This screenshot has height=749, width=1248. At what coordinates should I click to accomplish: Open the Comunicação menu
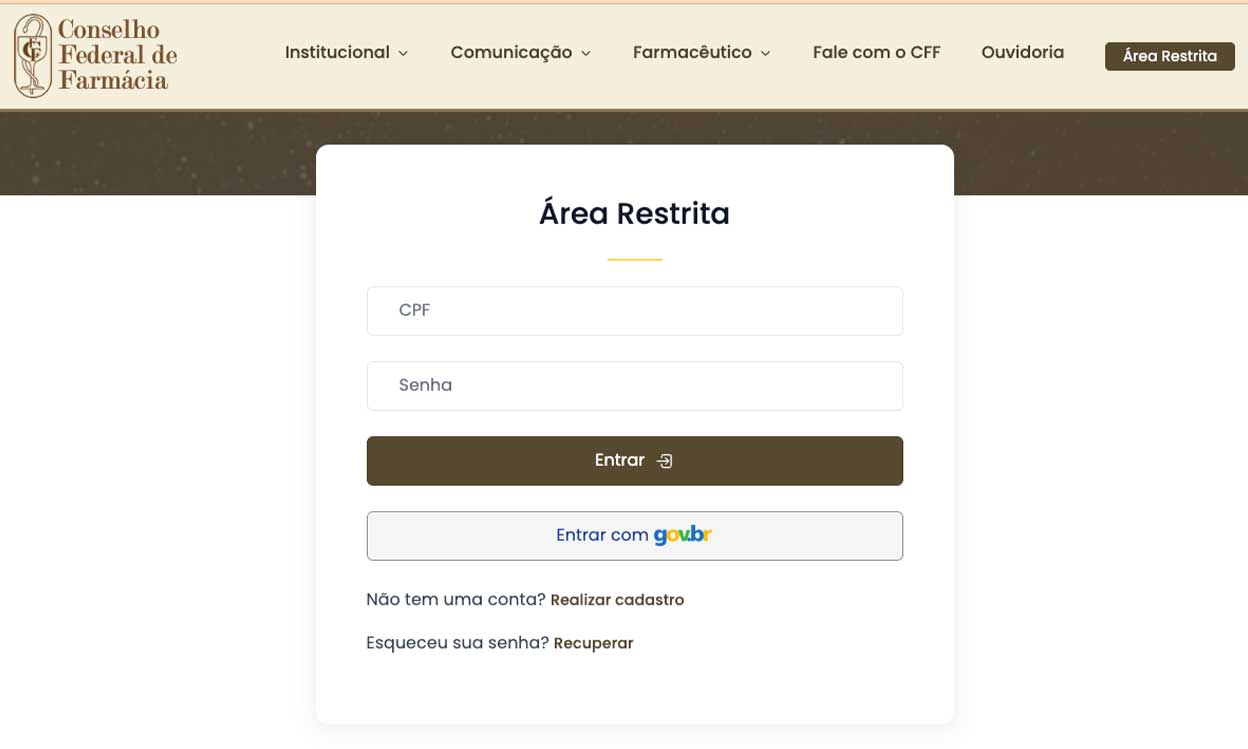(x=511, y=53)
